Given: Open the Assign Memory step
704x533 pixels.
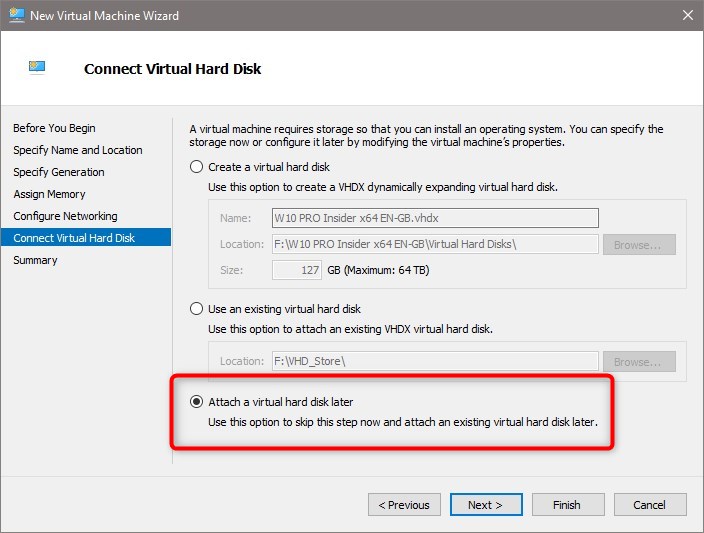Looking at the screenshot, I should (49, 194).
